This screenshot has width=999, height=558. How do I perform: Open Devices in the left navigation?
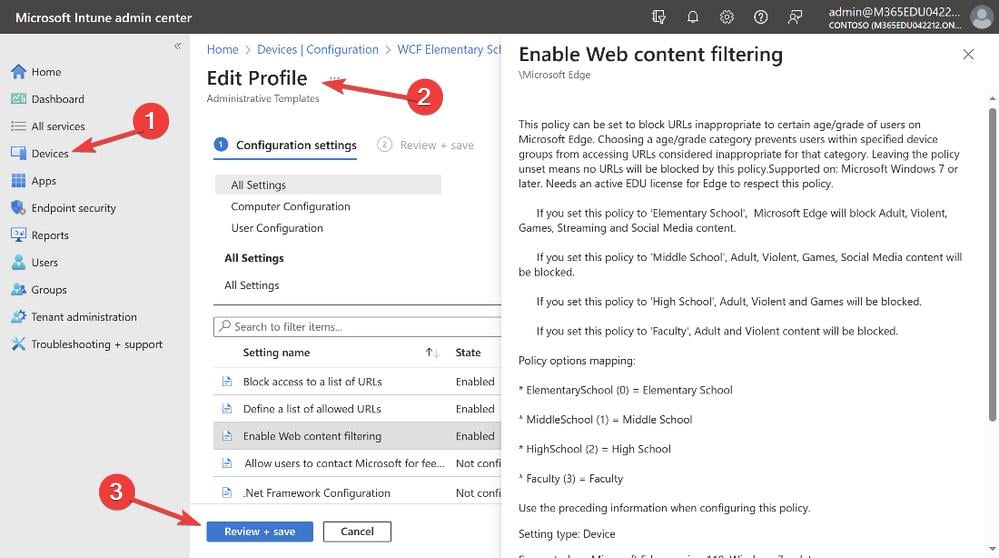(50, 154)
